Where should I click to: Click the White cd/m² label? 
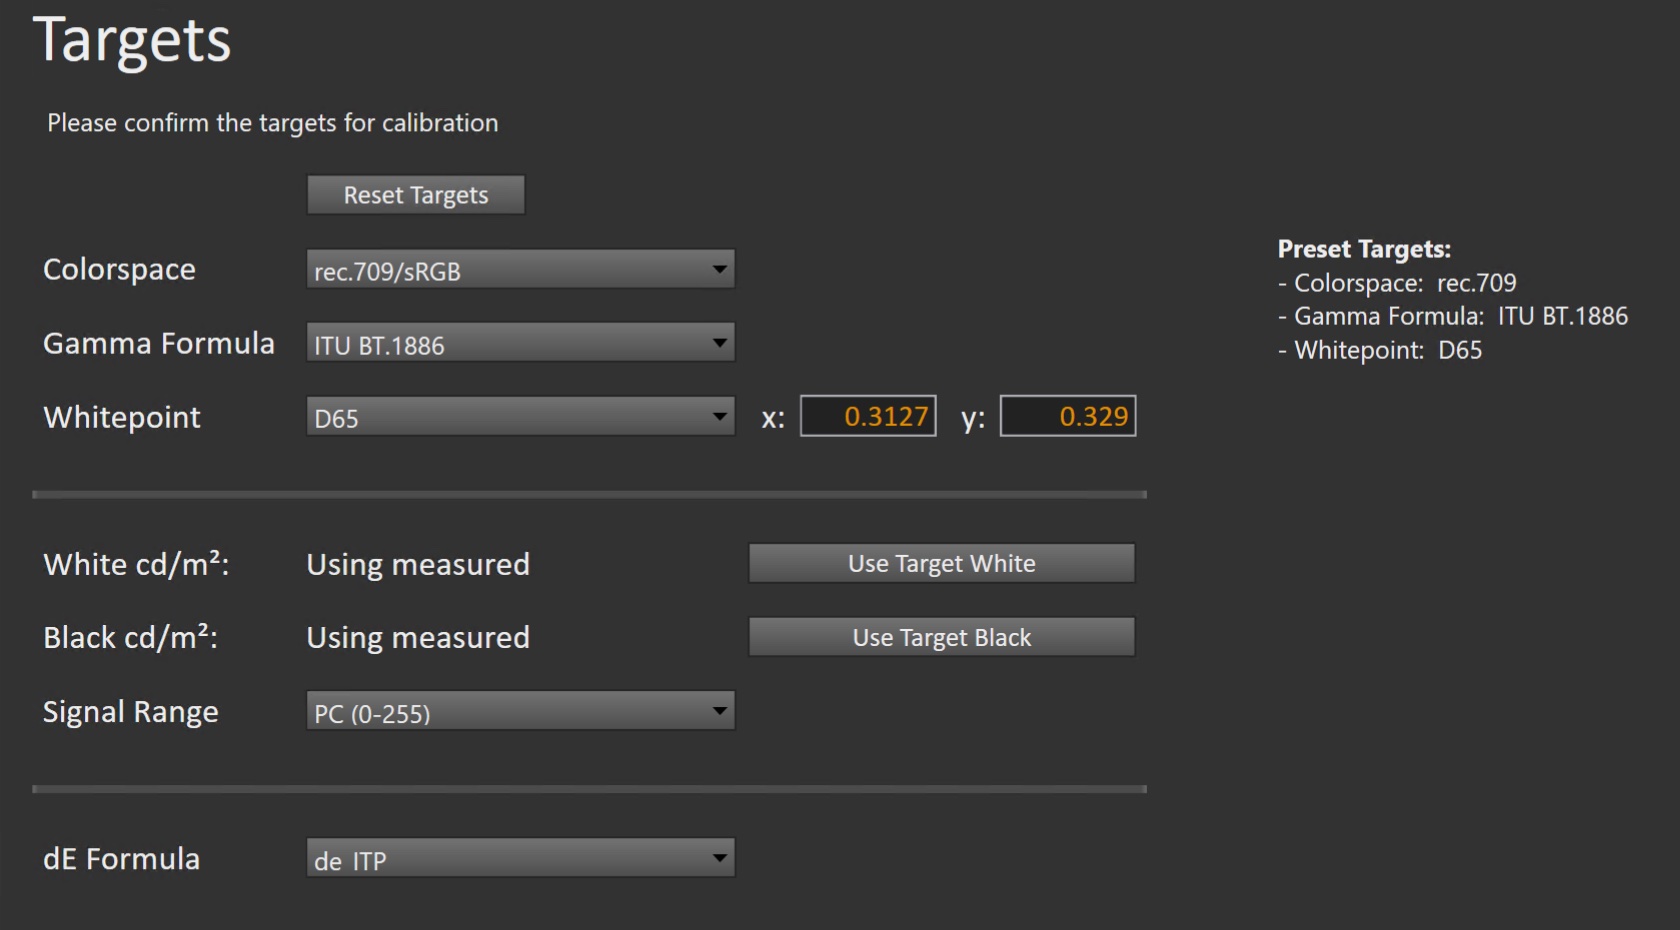(136, 564)
